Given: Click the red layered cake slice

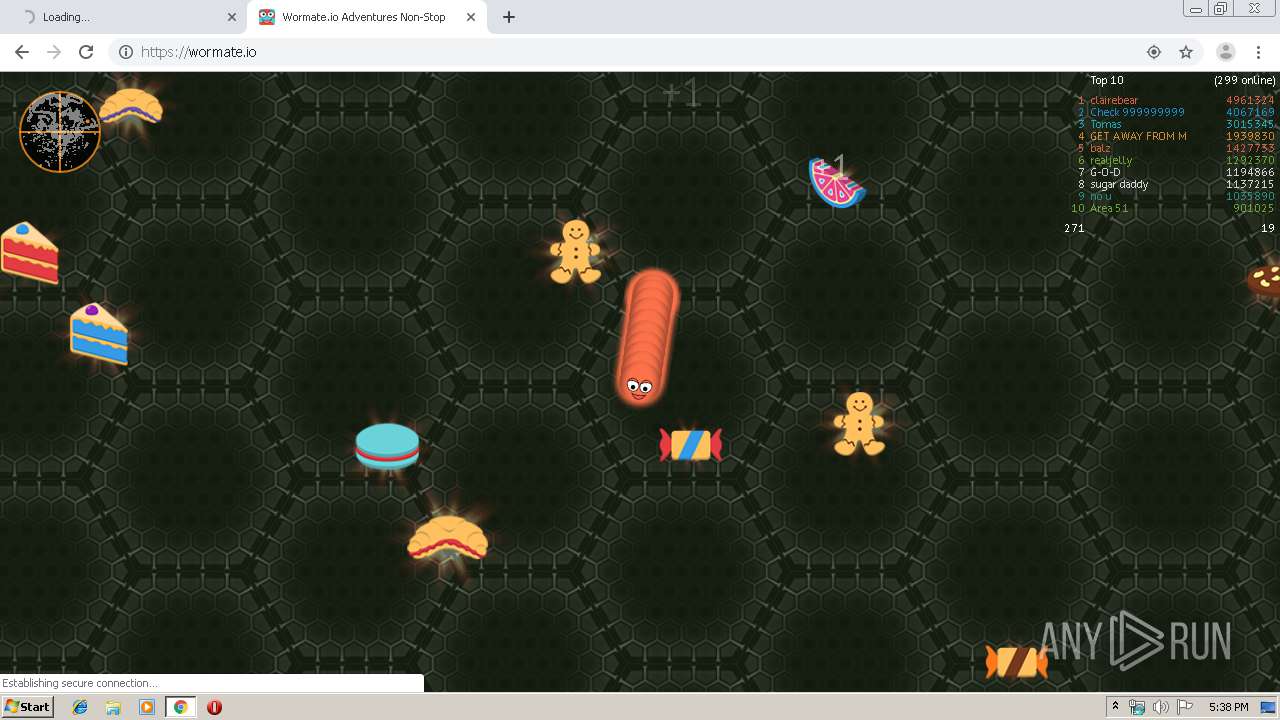Looking at the screenshot, I should click(x=29, y=253).
